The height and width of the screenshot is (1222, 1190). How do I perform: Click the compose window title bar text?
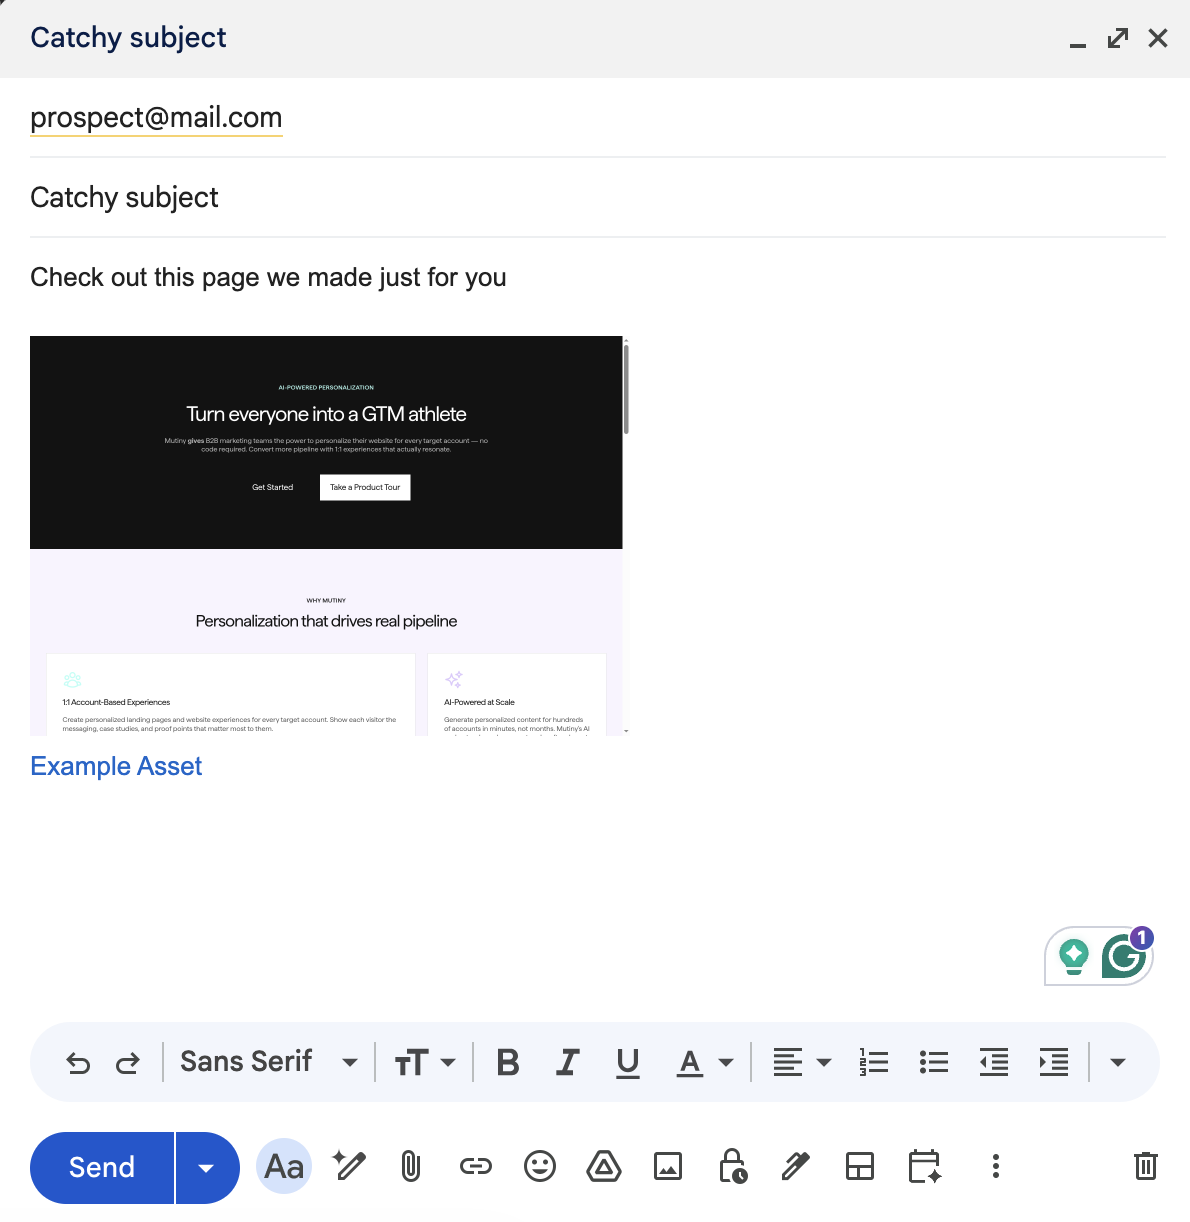point(128,38)
